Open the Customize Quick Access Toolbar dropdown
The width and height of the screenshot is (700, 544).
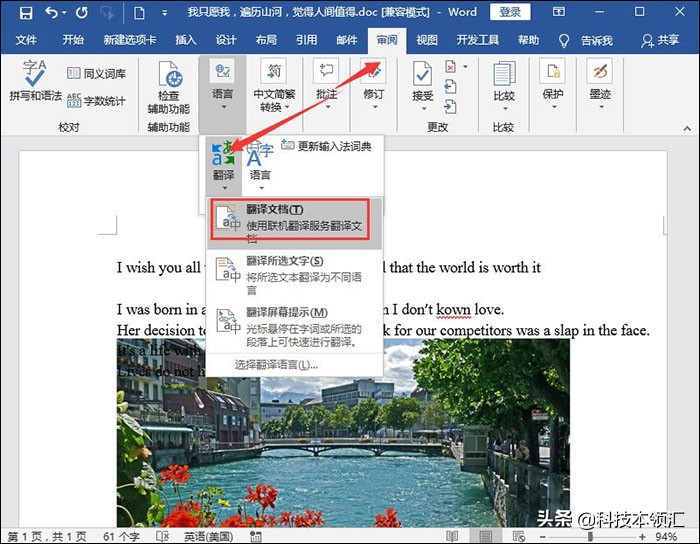pos(164,13)
